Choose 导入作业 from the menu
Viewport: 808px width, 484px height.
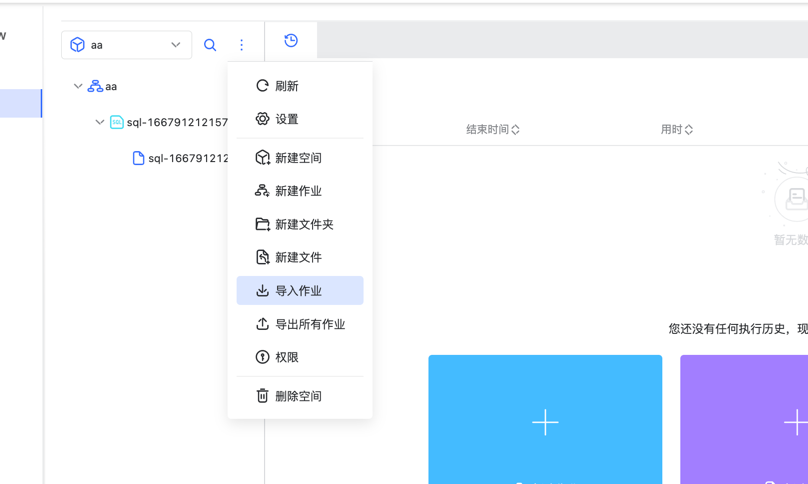pyautogui.click(x=300, y=290)
